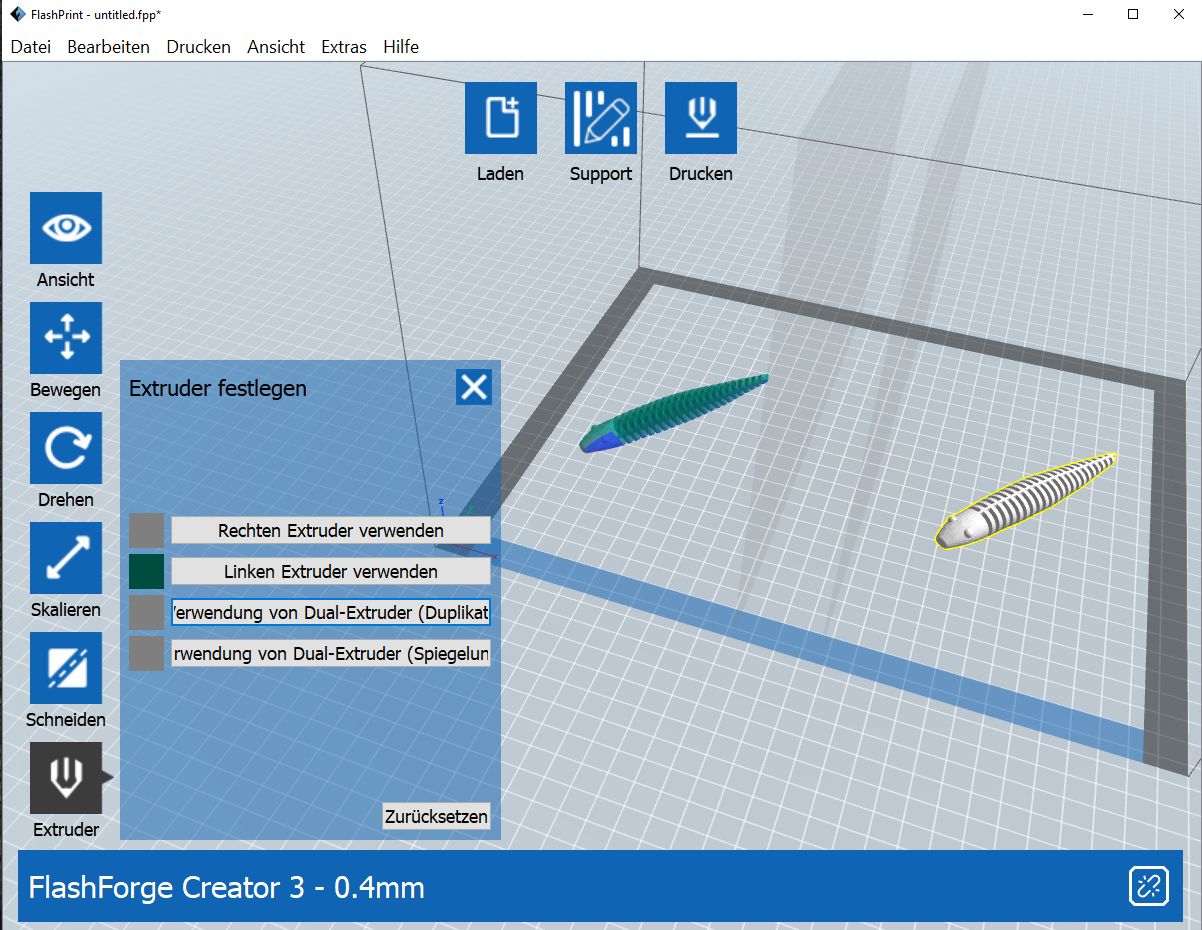The width and height of the screenshot is (1202, 930).
Task: Click Rechten Extruder verwenden button
Action: coord(331,530)
